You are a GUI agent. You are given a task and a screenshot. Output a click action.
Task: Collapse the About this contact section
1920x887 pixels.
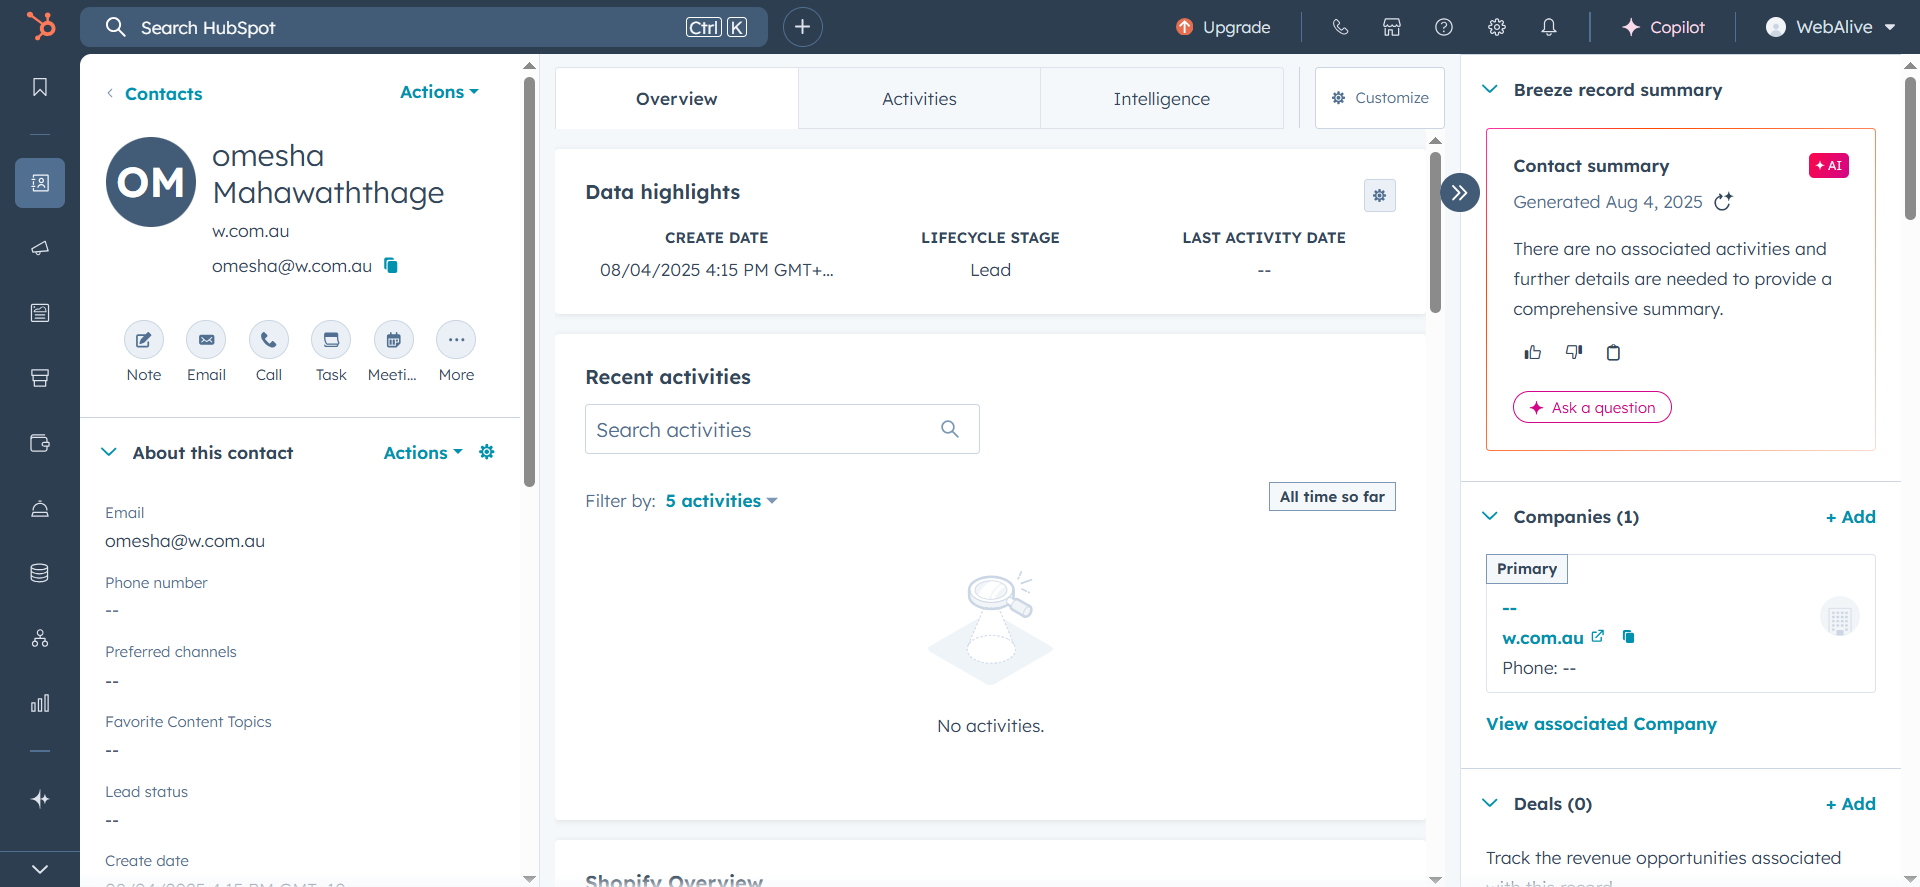tap(109, 452)
